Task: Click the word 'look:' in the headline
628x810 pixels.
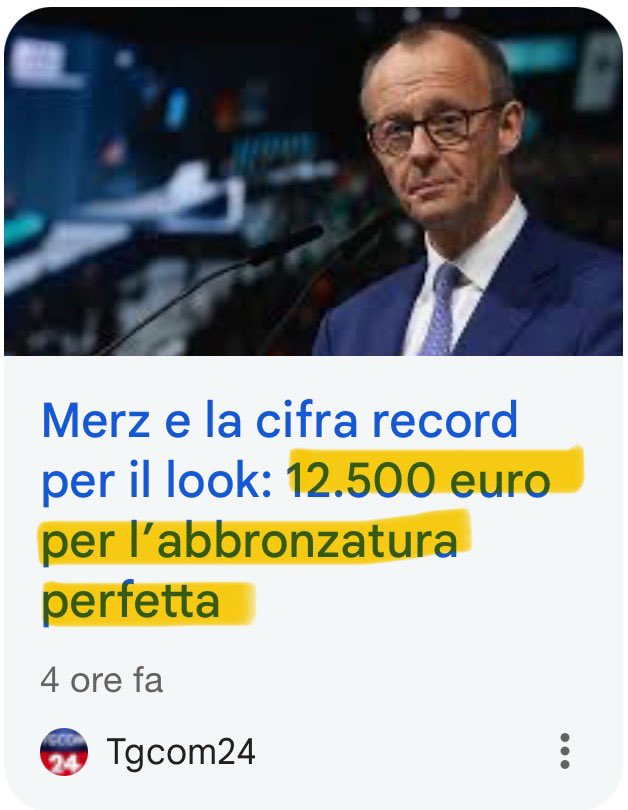Action: coord(219,481)
